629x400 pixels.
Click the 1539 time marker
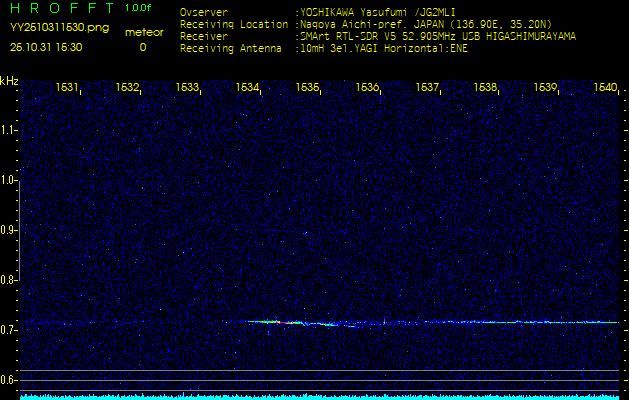point(545,88)
